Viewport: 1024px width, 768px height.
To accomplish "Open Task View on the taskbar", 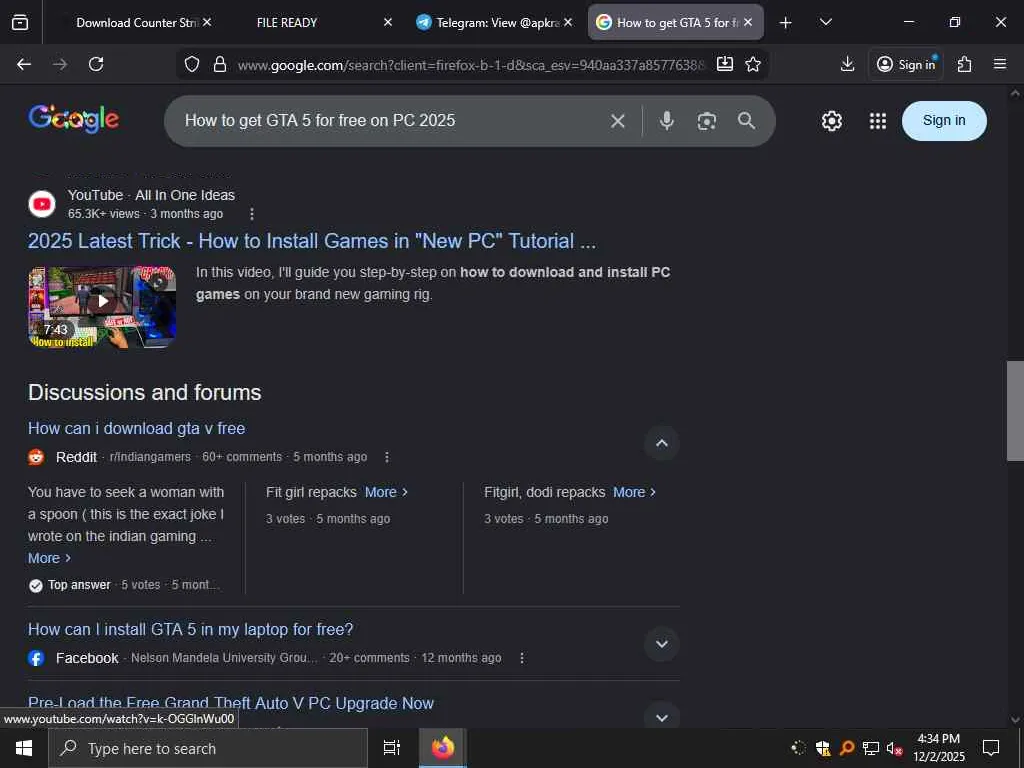I will [392, 748].
